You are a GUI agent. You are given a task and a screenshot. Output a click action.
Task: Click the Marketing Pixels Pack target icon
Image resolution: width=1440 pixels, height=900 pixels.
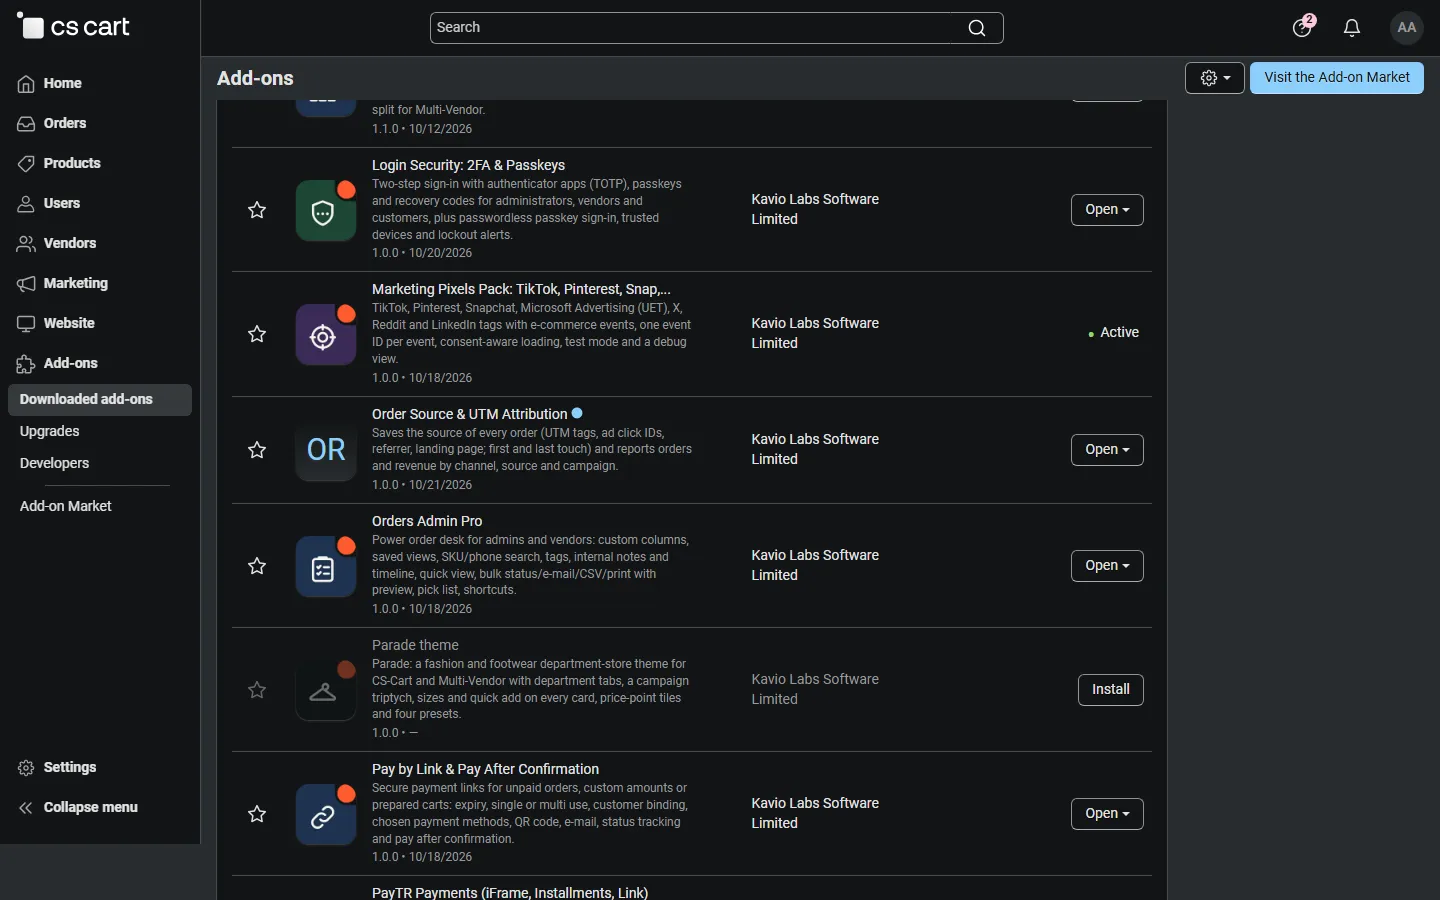[326, 334]
